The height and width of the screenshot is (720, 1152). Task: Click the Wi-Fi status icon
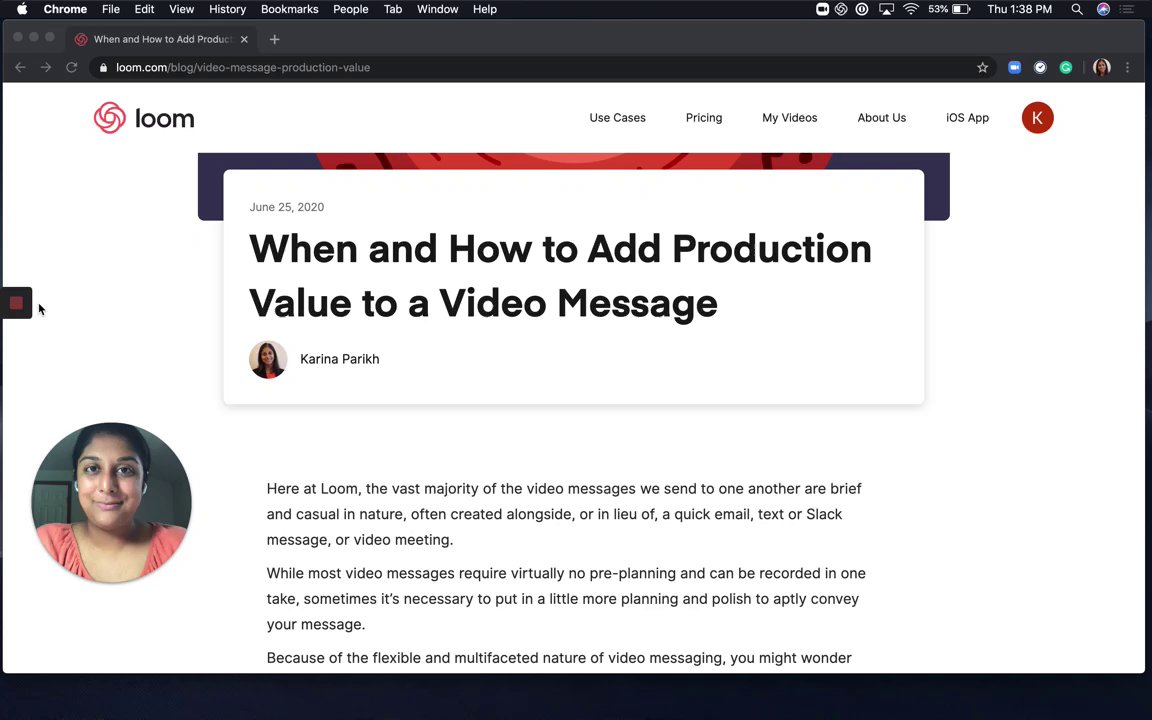(911, 9)
